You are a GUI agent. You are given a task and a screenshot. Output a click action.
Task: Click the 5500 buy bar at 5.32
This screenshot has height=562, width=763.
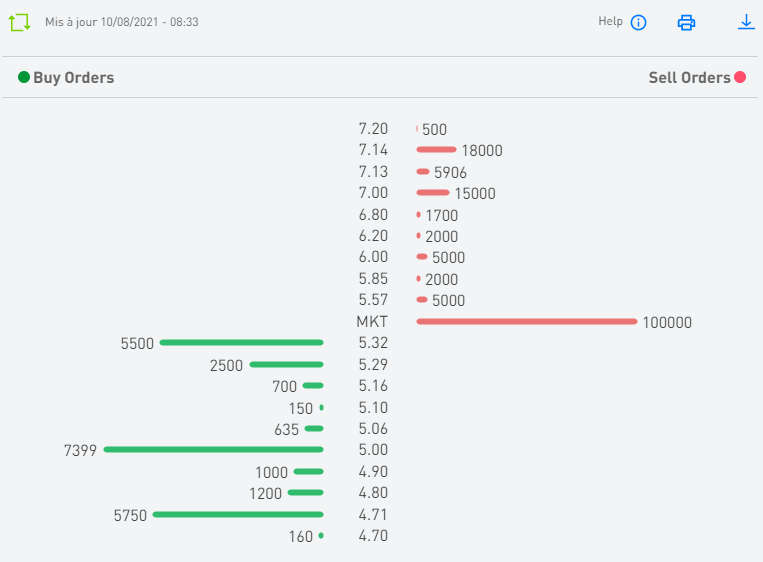[x=241, y=342]
